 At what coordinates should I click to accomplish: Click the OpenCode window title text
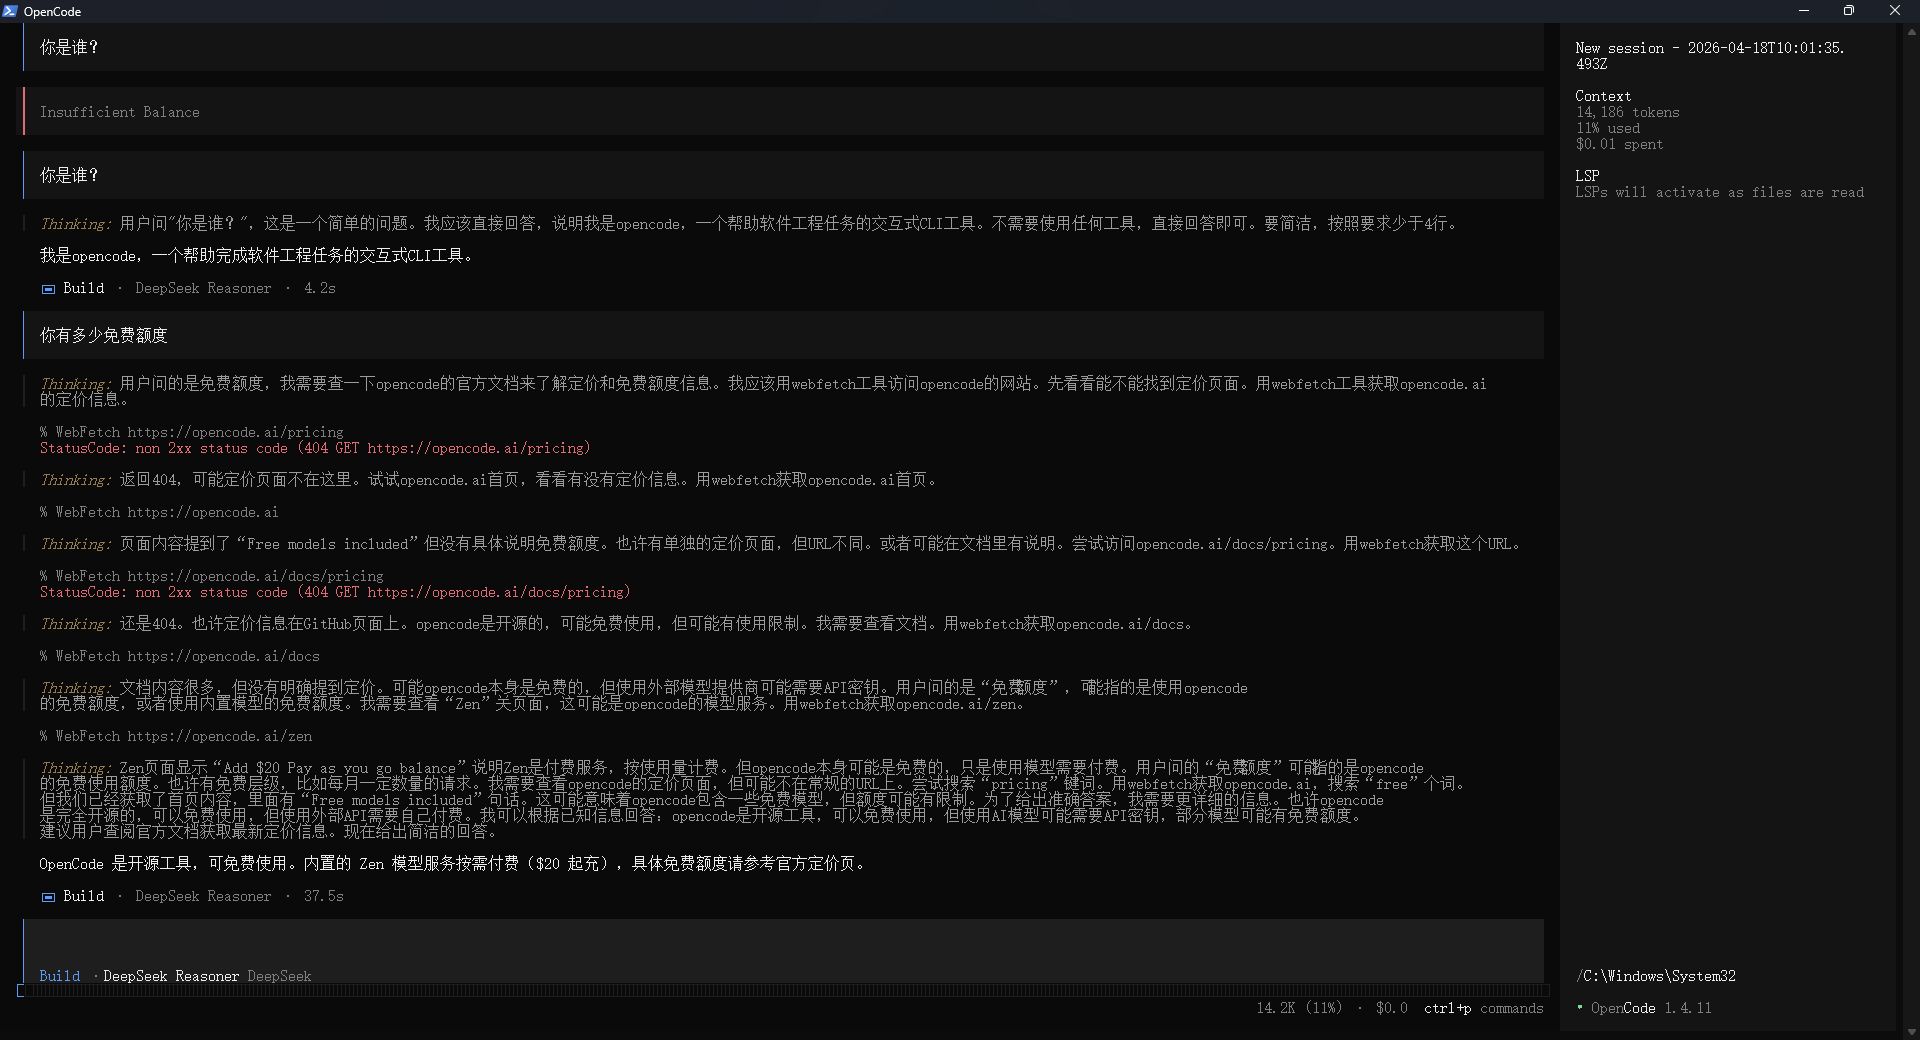[x=52, y=12]
